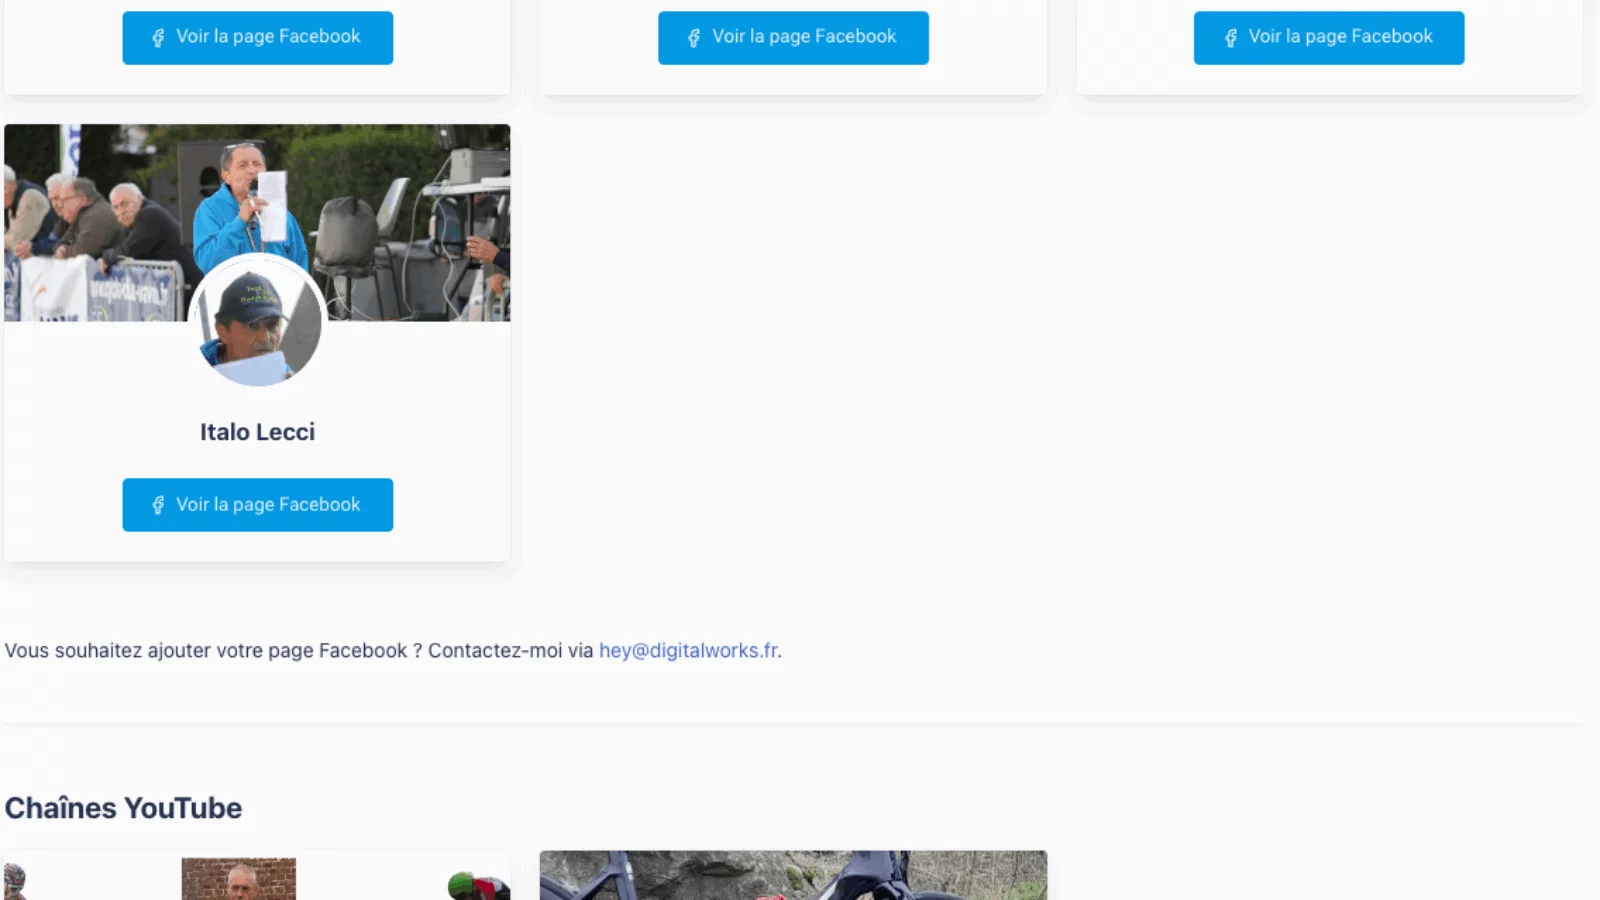Click the middle 'Voir la page Facebook' button

point(793,37)
